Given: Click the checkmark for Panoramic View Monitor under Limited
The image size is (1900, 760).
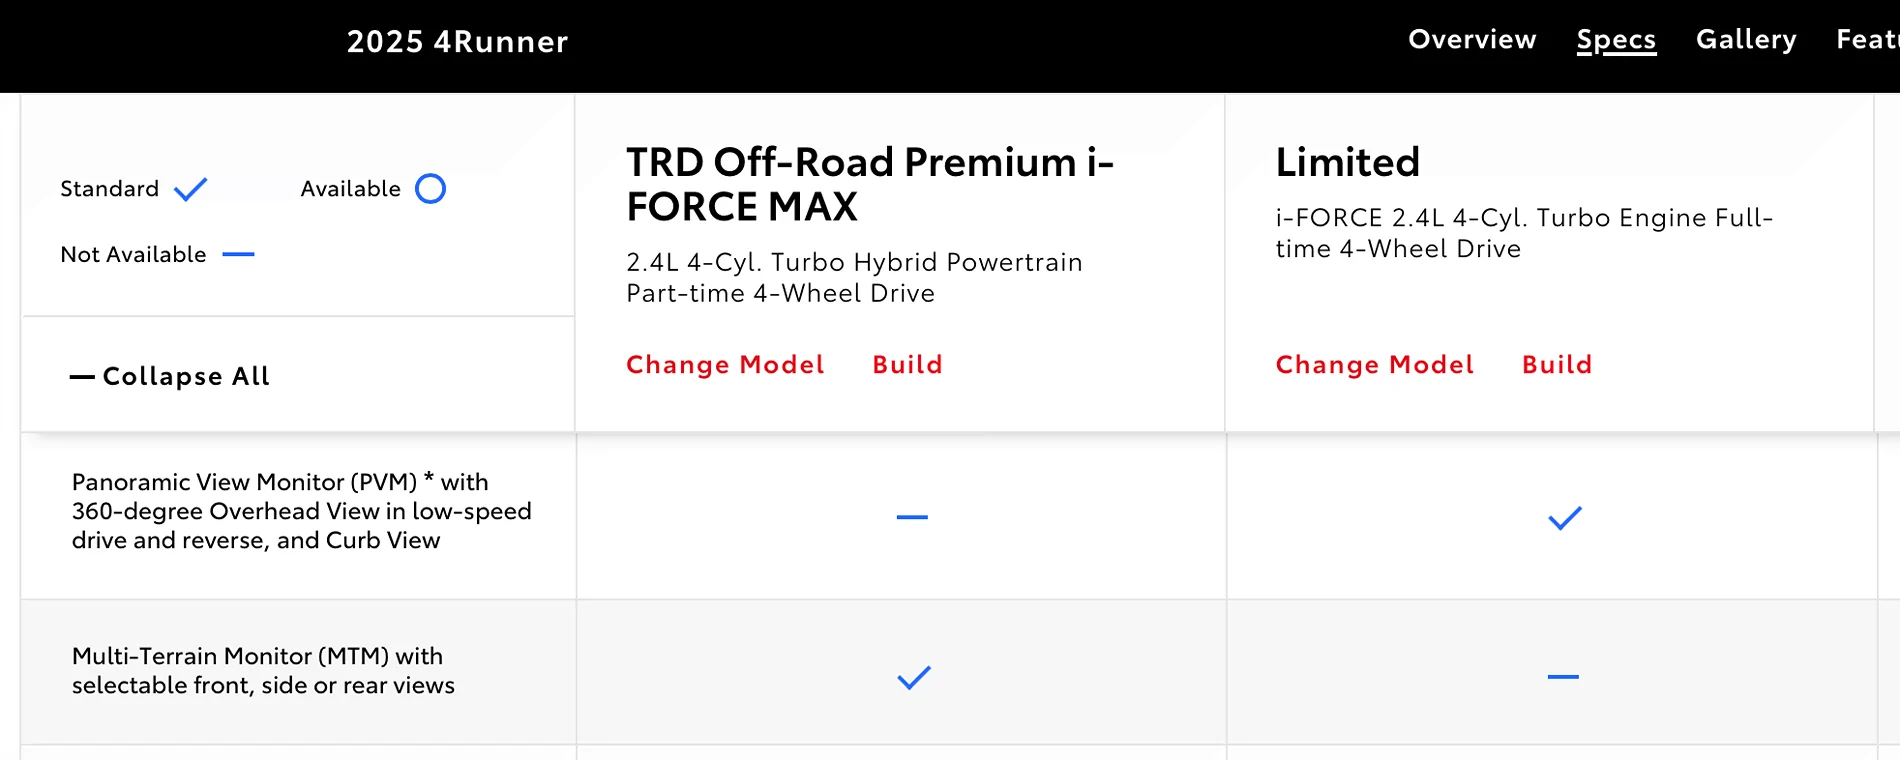Looking at the screenshot, I should (x=1564, y=516).
